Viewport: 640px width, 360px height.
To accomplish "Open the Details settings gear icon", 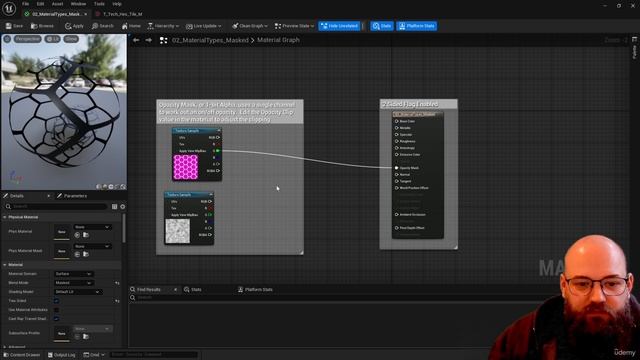I will [x=122, y=207].
